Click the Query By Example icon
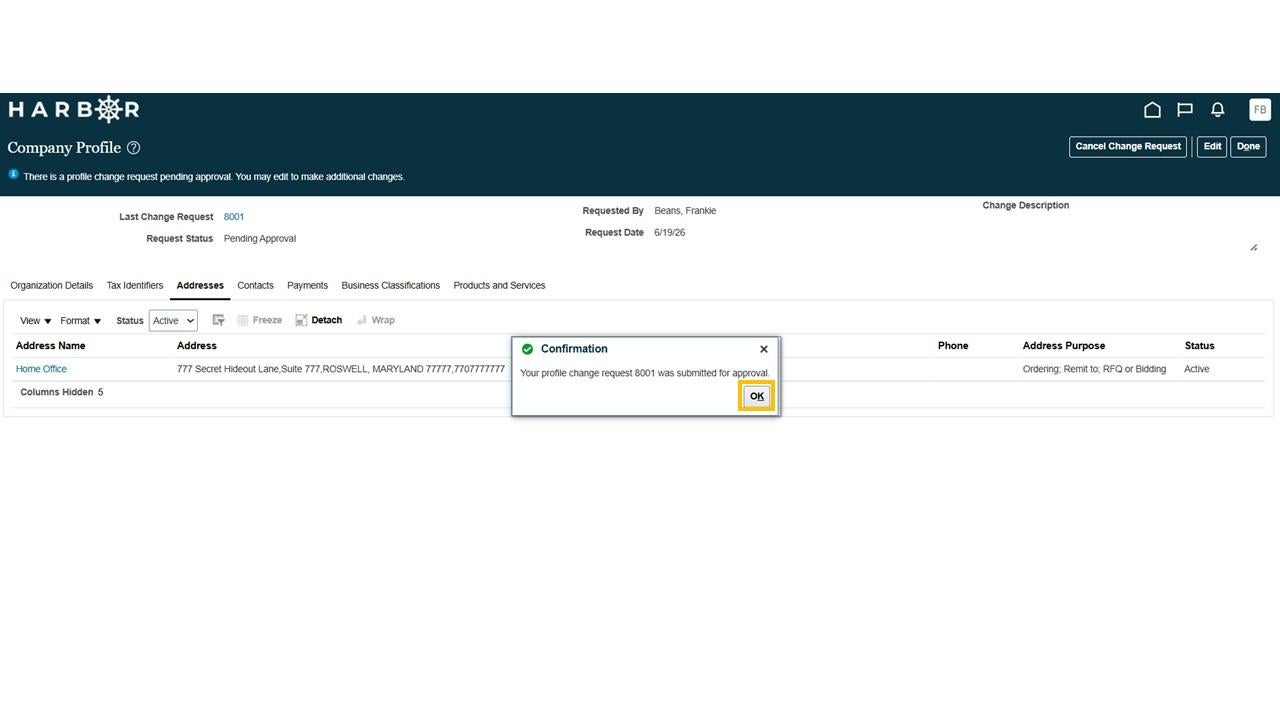Viewport: 1280px width, 720px height. (218, 320)
